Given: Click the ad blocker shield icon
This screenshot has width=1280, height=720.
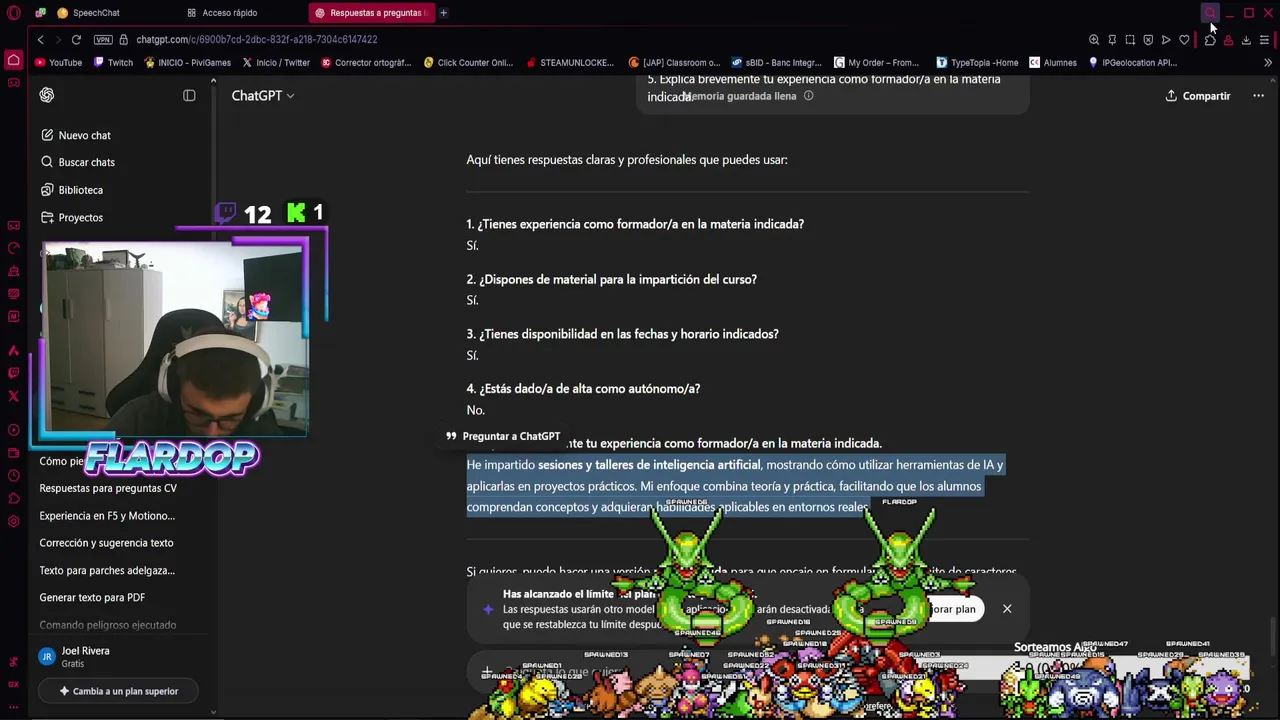Looking at the screenshot, I should (1148, 40).
